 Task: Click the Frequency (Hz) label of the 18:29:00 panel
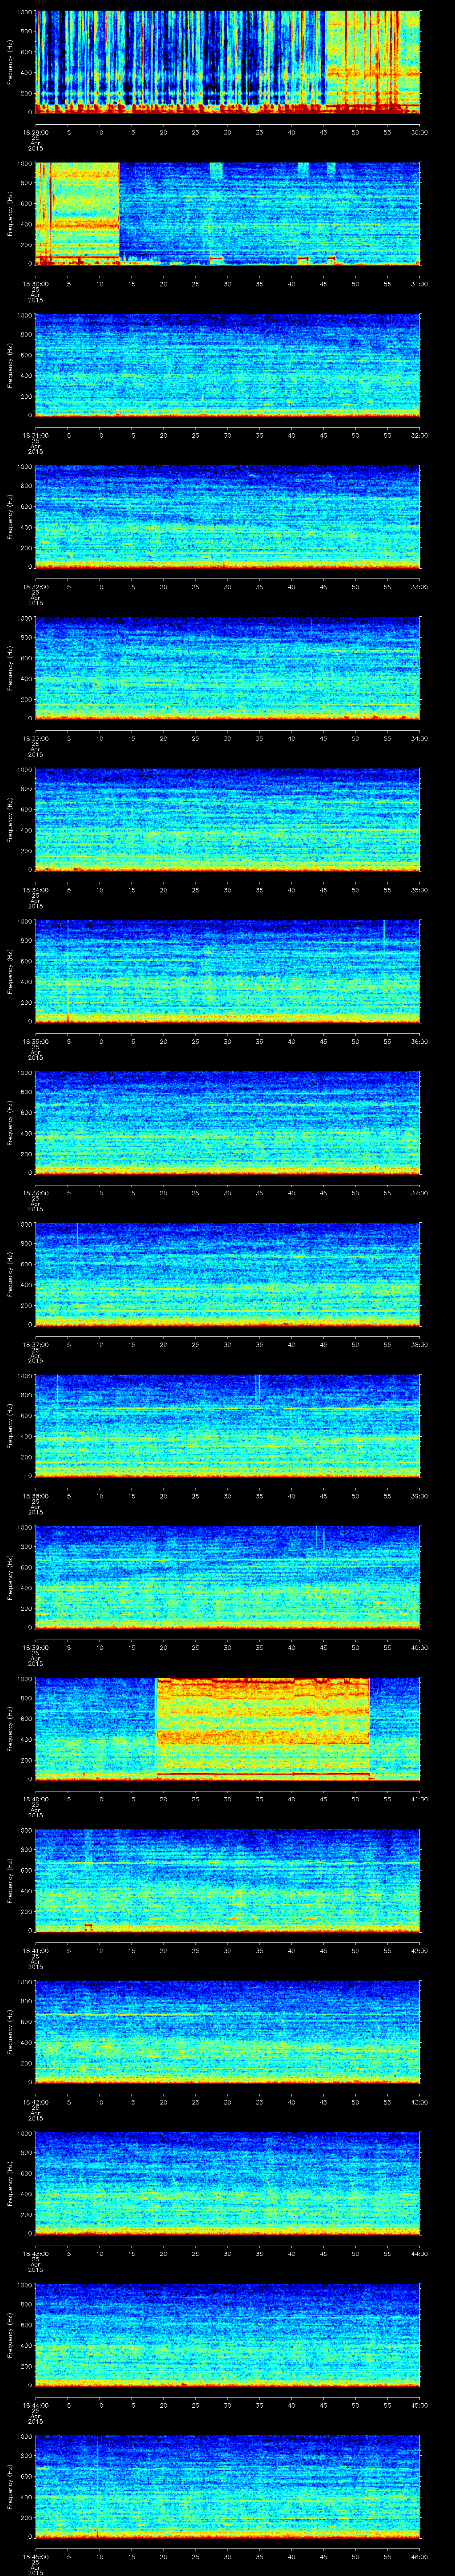(10, 64)
